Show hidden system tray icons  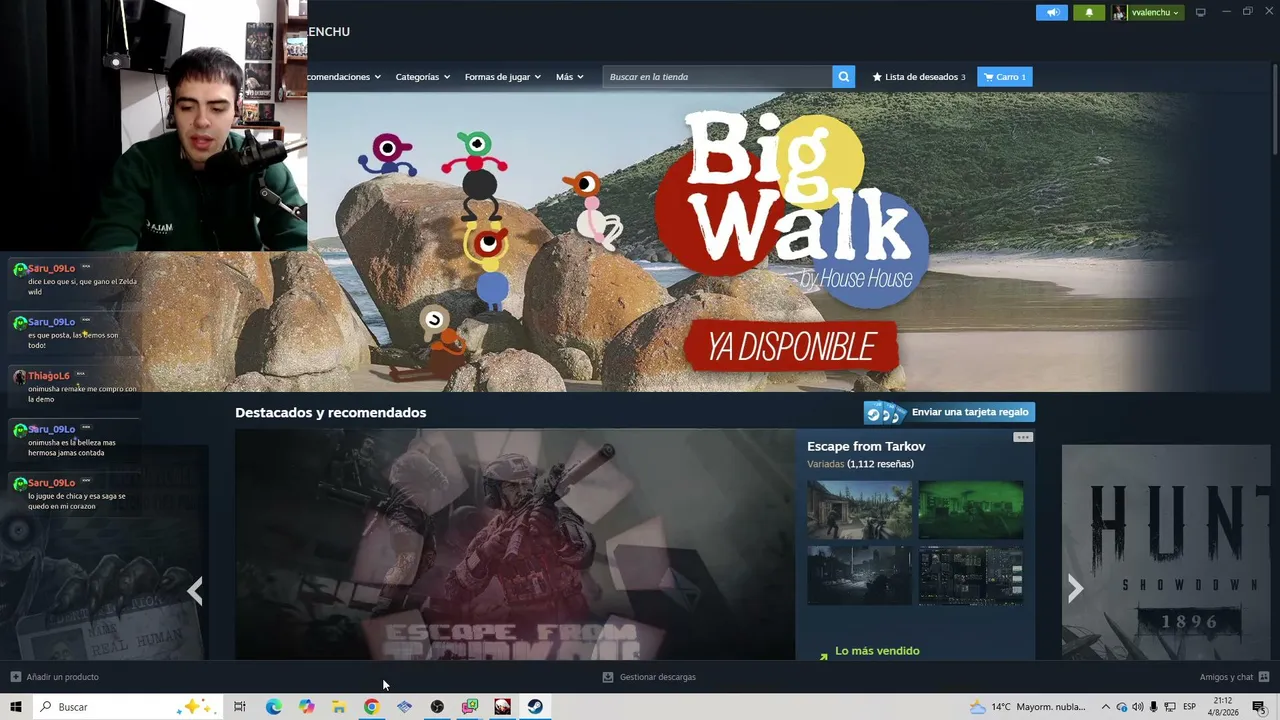[x=1105, y=707]
